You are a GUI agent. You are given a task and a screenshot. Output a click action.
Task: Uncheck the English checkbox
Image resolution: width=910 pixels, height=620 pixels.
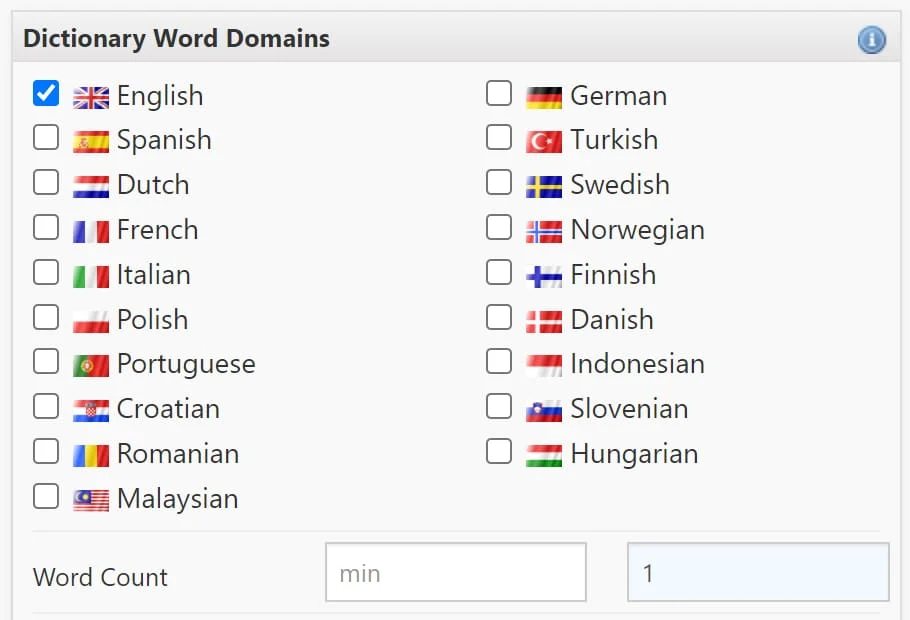(x=46, y=93)
